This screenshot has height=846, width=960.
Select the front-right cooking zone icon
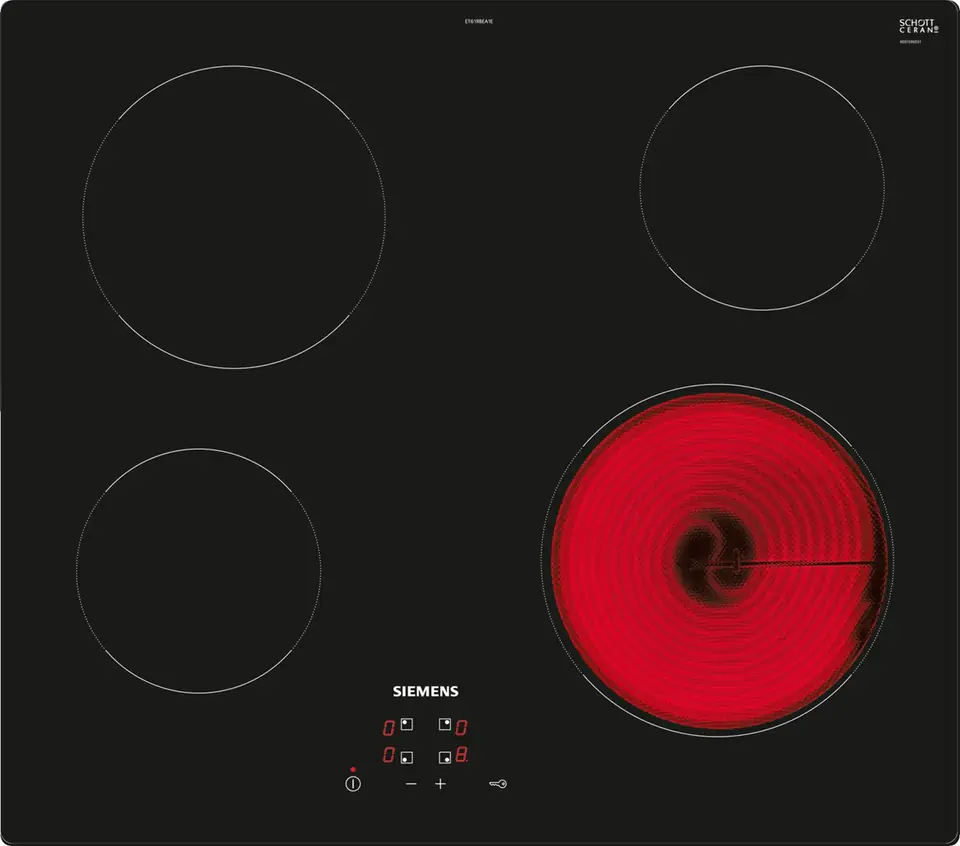(444, 757)
